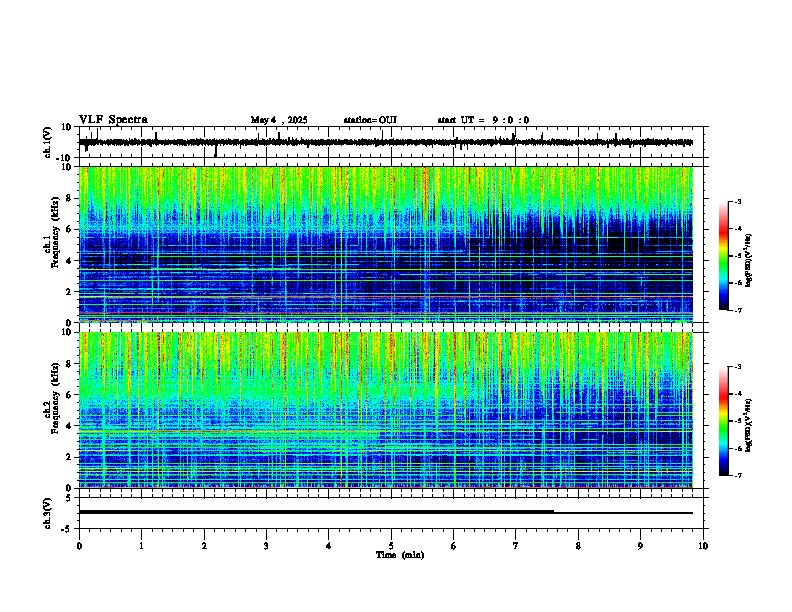The height and width of the screenshot is (612, 792).
Task: Click the "-7" tick on ch.1 color bar
Action: click(x=738, y=310)
